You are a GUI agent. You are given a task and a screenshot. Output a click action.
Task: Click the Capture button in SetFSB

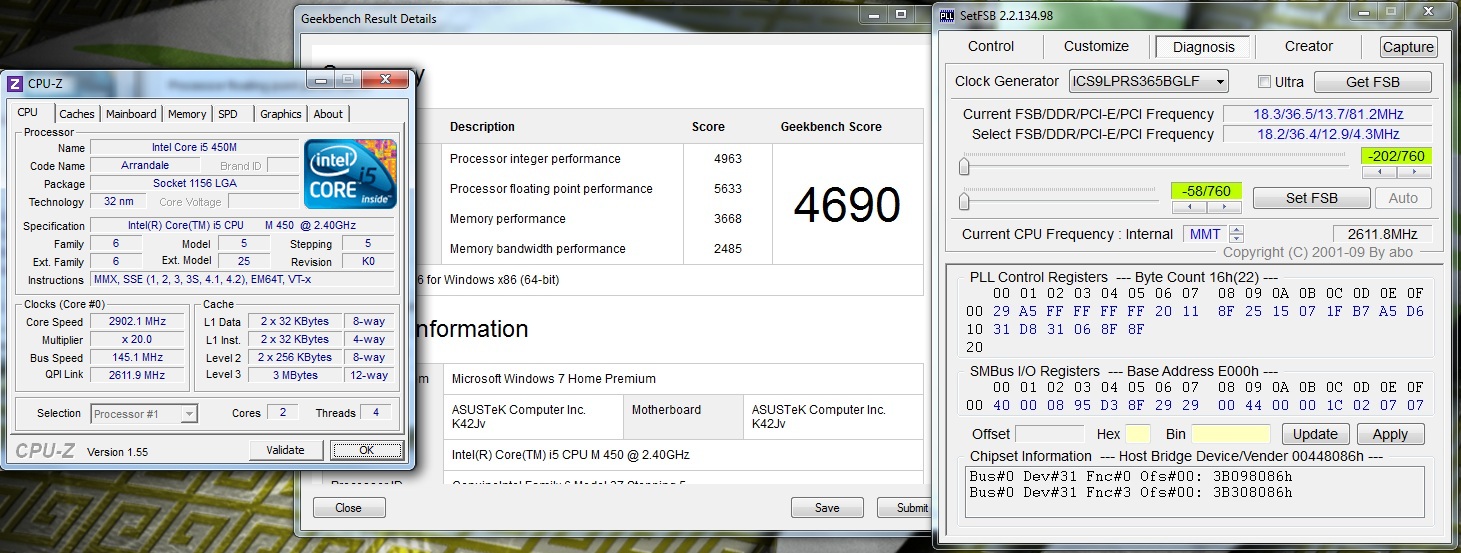click(x=1408, y=47)
